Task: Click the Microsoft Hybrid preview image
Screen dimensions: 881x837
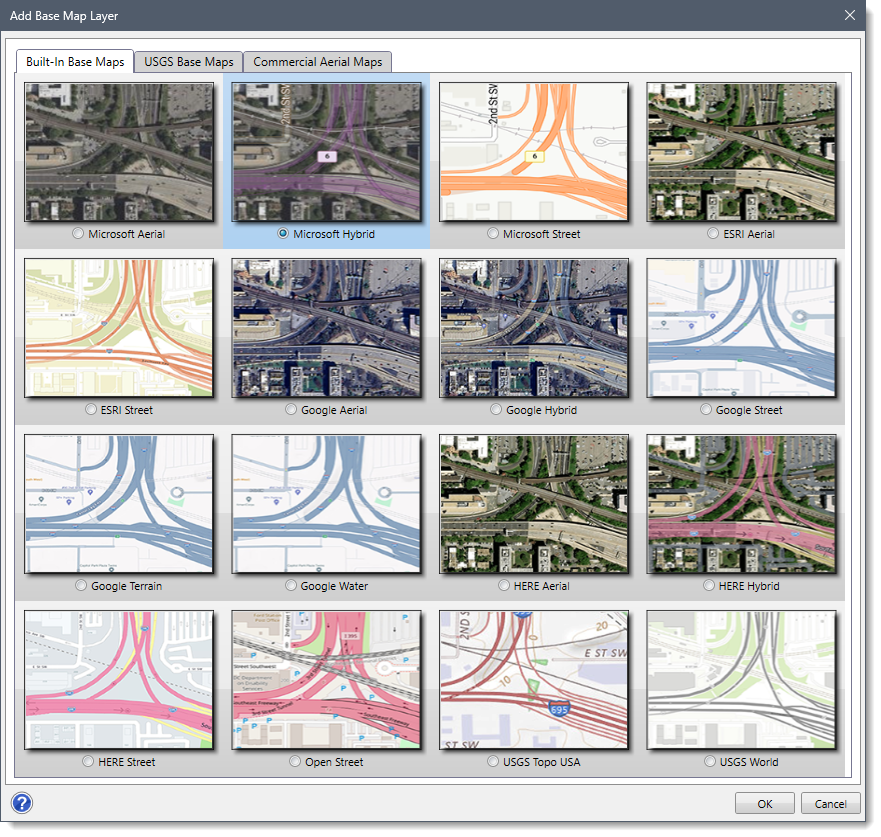Action: [x=327, y=151]
